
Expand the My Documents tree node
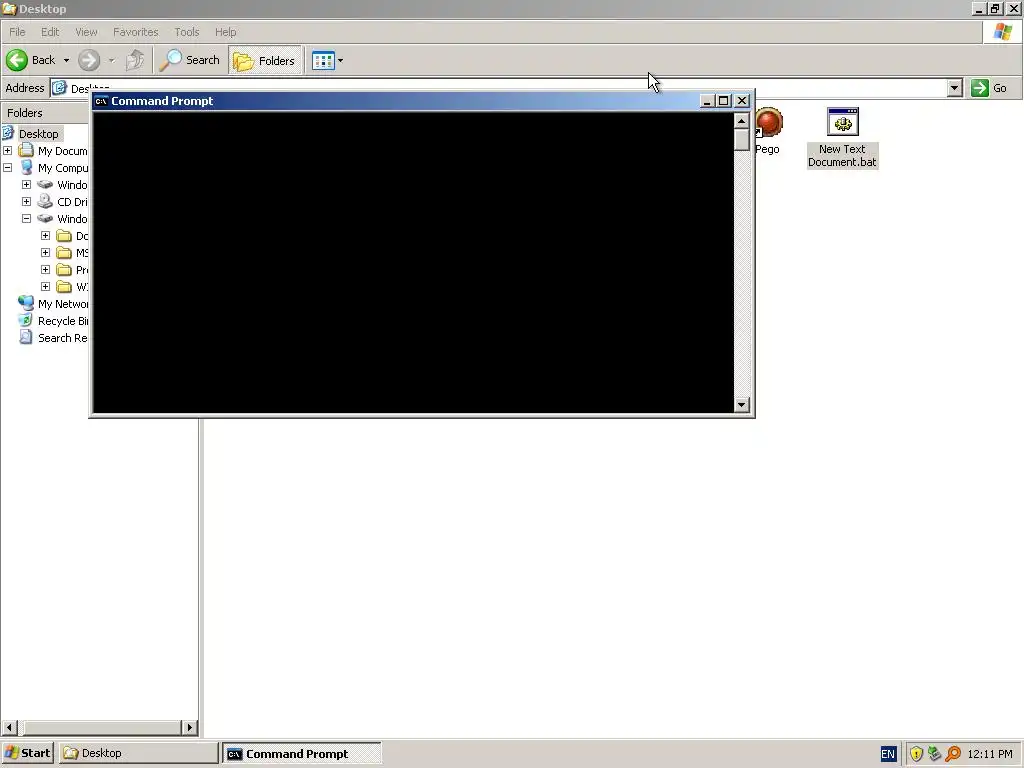pyautogui.click(x=8, y=150)
